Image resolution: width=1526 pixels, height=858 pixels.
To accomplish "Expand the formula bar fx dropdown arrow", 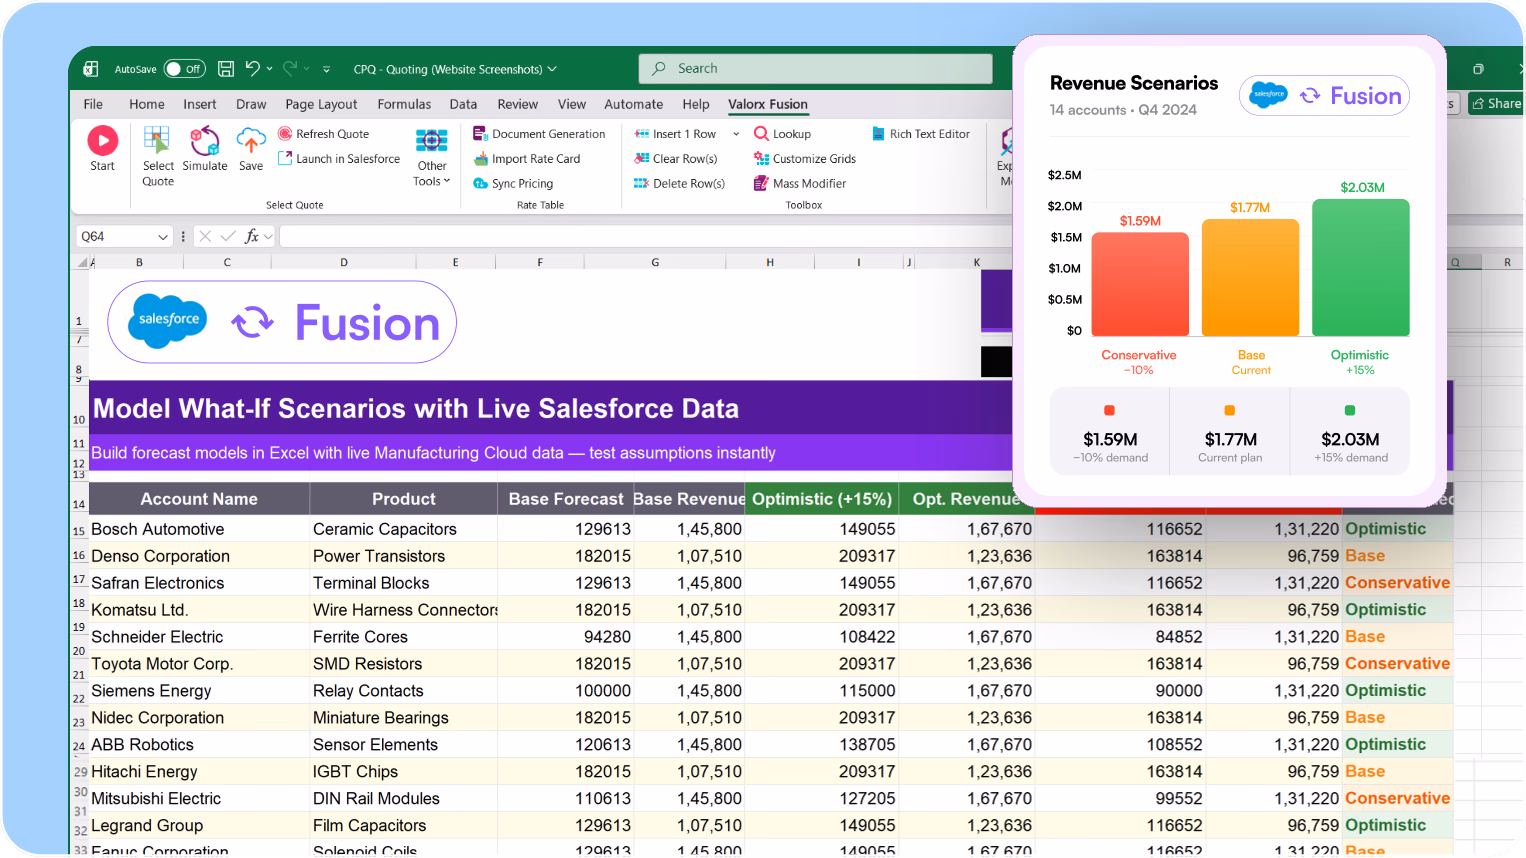I will tap(269, 237).
